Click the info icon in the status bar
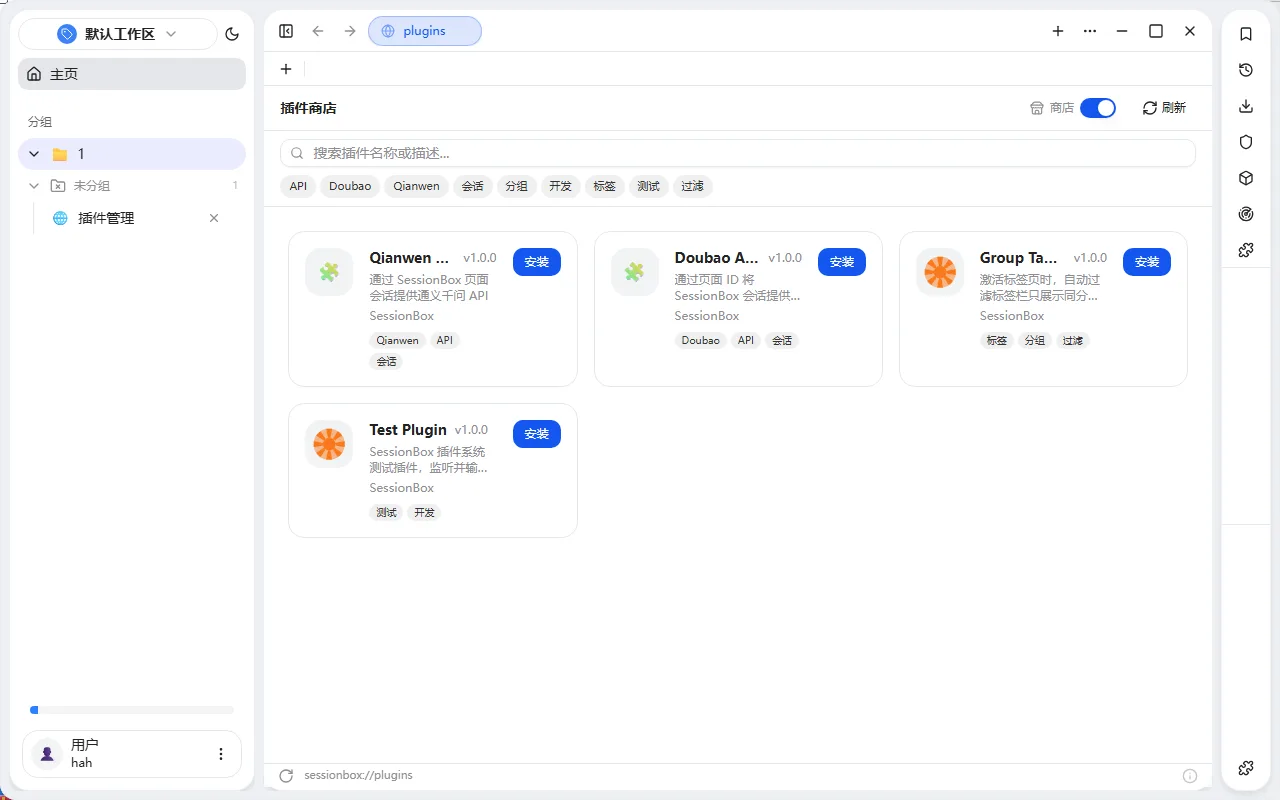The image size is (1280, 800). coord(1190,776)
